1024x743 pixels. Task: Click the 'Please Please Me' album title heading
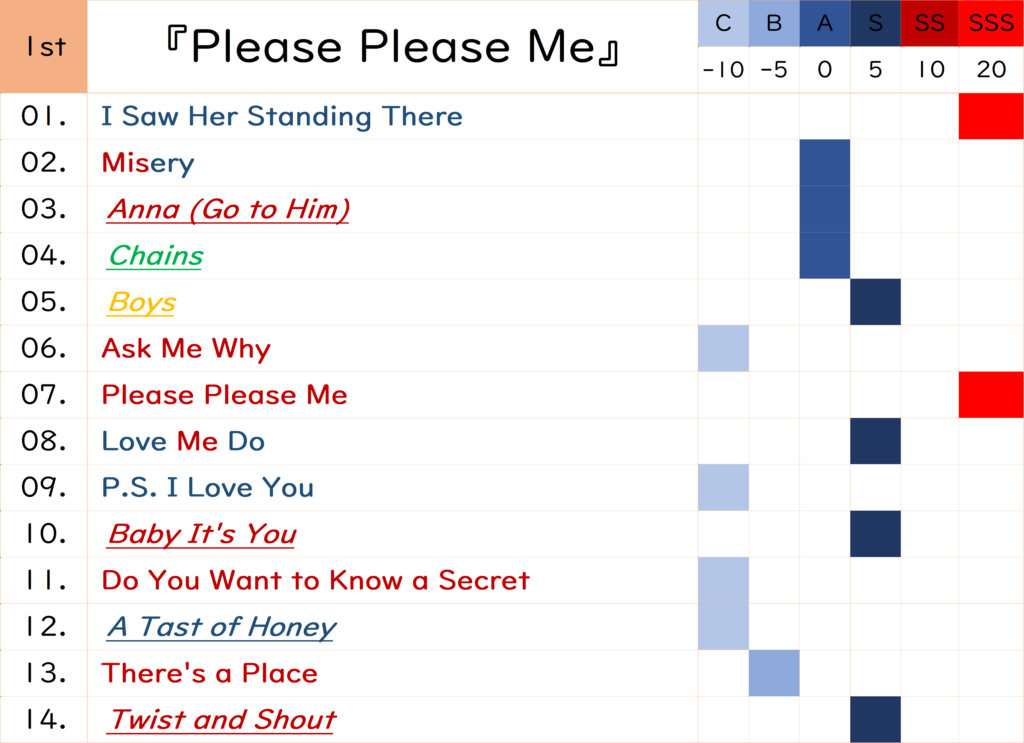(391, 47)
